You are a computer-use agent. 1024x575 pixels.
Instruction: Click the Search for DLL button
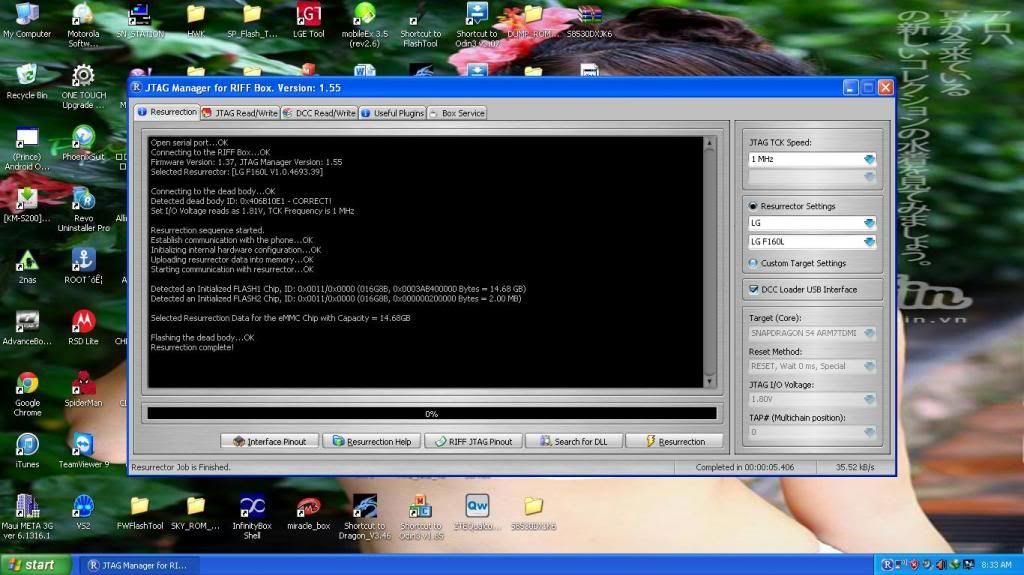coord(573,441)
